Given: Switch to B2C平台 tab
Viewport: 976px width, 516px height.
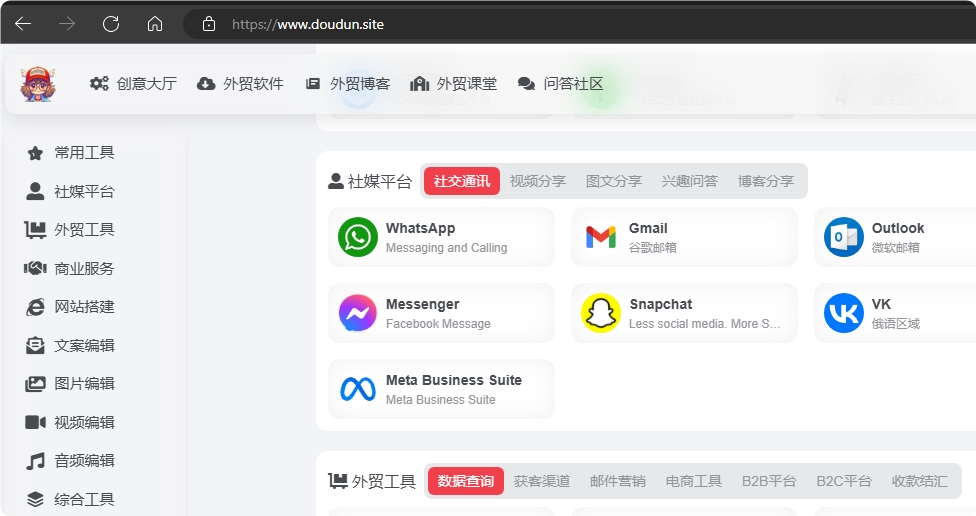Looking at the screenshot, I should pyautogui.click(x=844, y=481).
